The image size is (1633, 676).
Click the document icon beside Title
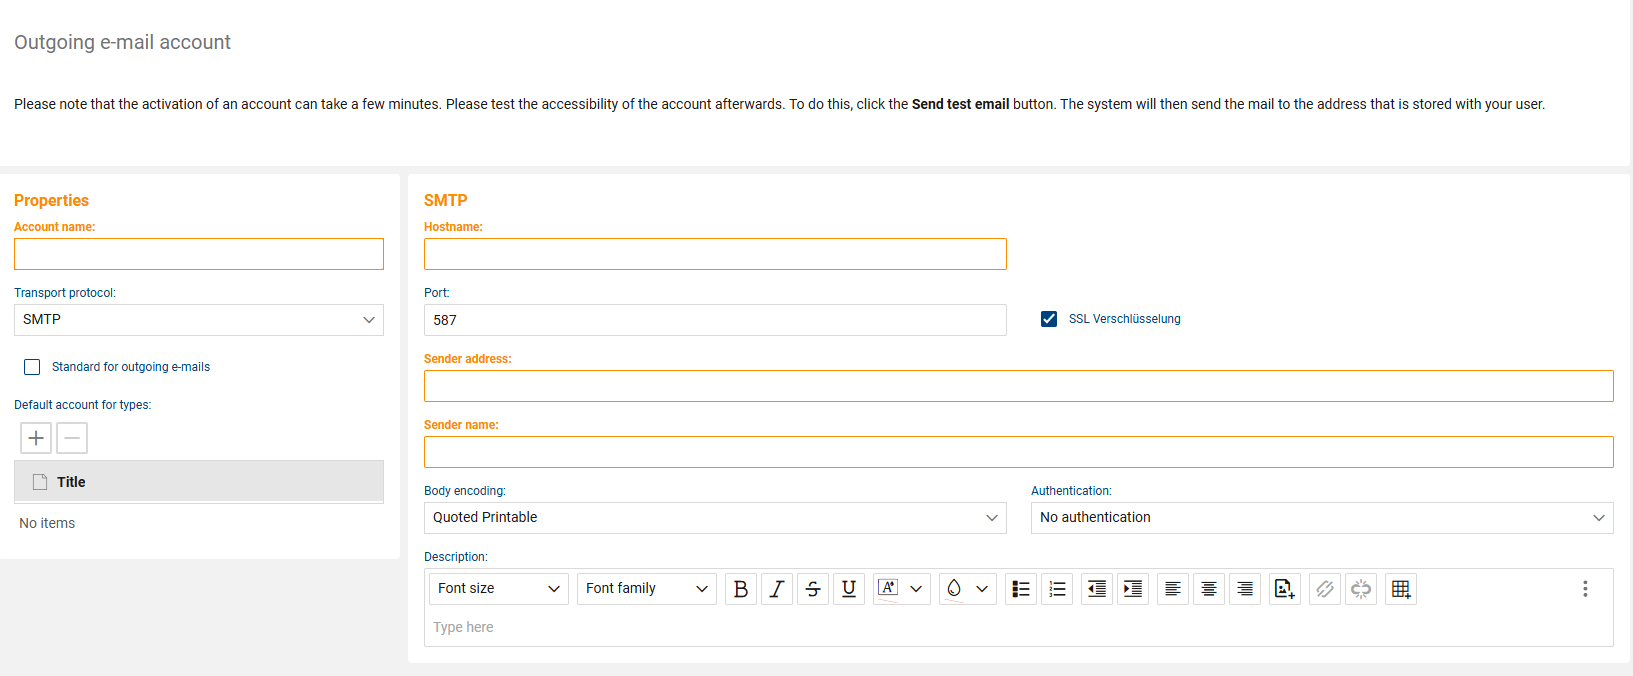(x=40, y=482)
